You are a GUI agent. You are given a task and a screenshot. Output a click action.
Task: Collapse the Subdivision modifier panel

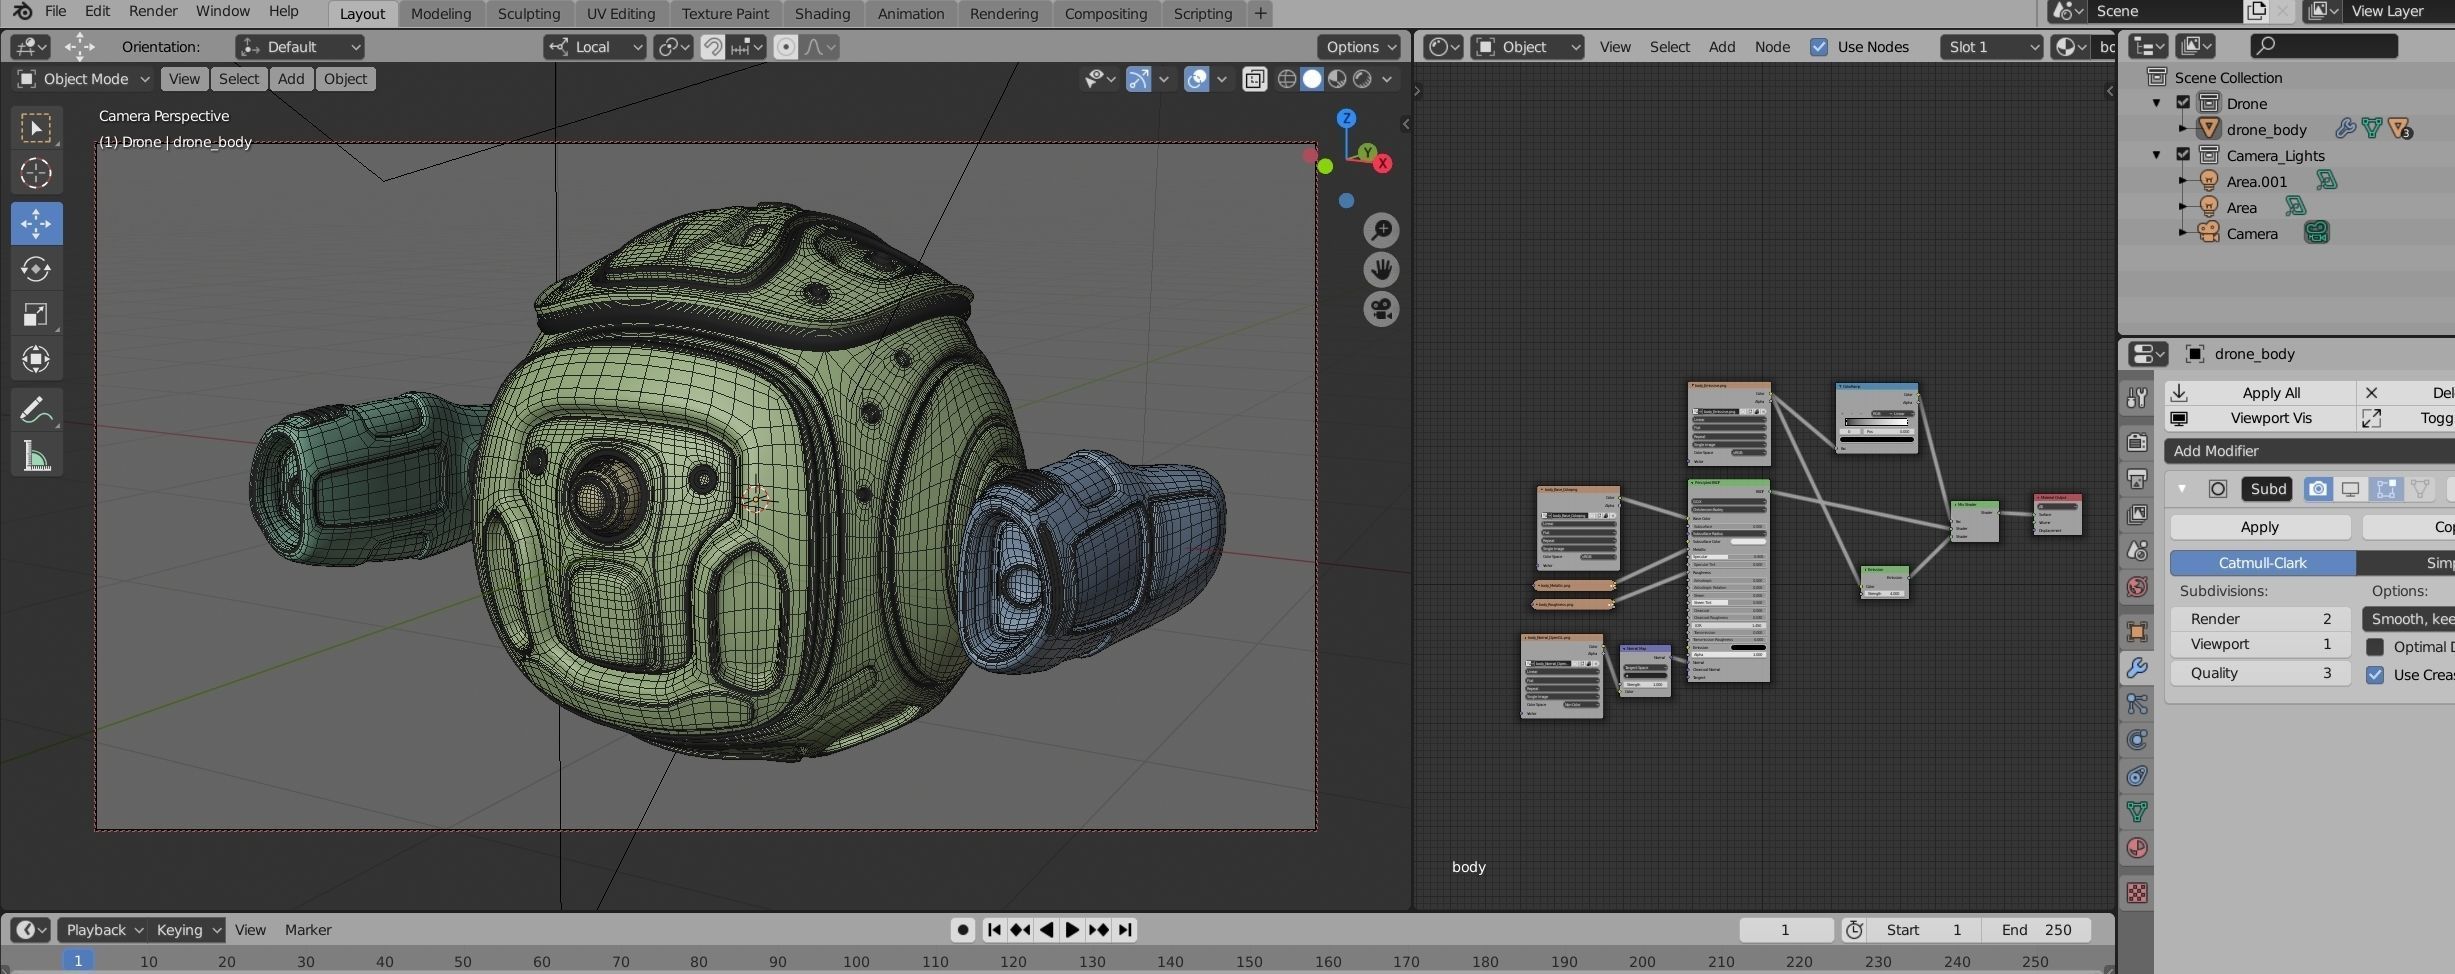click(x=2182, y=489)
